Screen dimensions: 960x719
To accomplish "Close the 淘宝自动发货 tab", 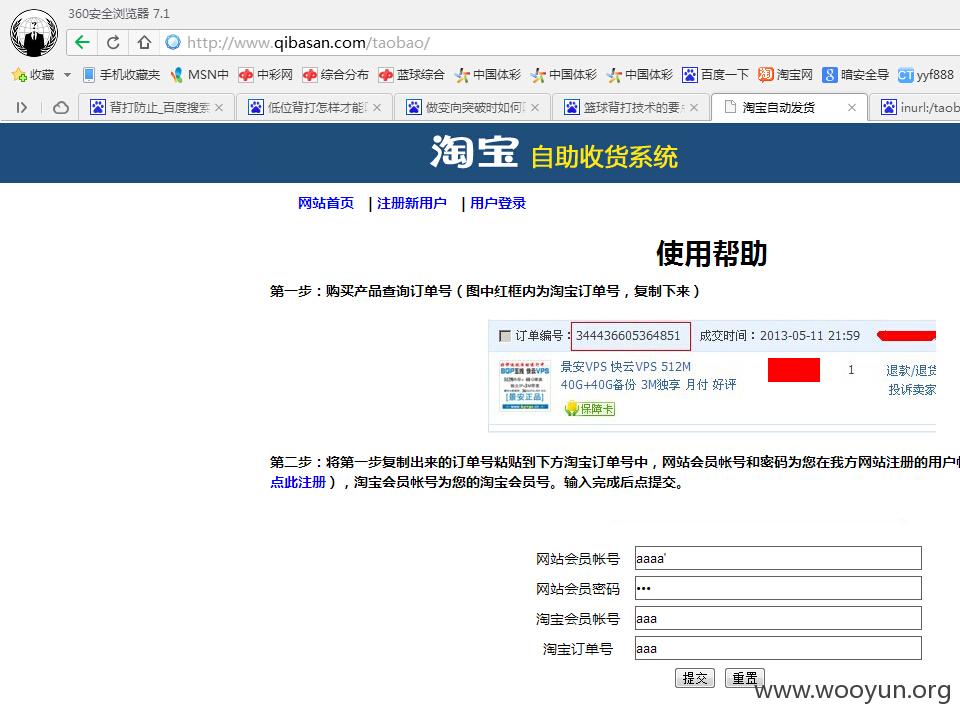I will point(852,108).
